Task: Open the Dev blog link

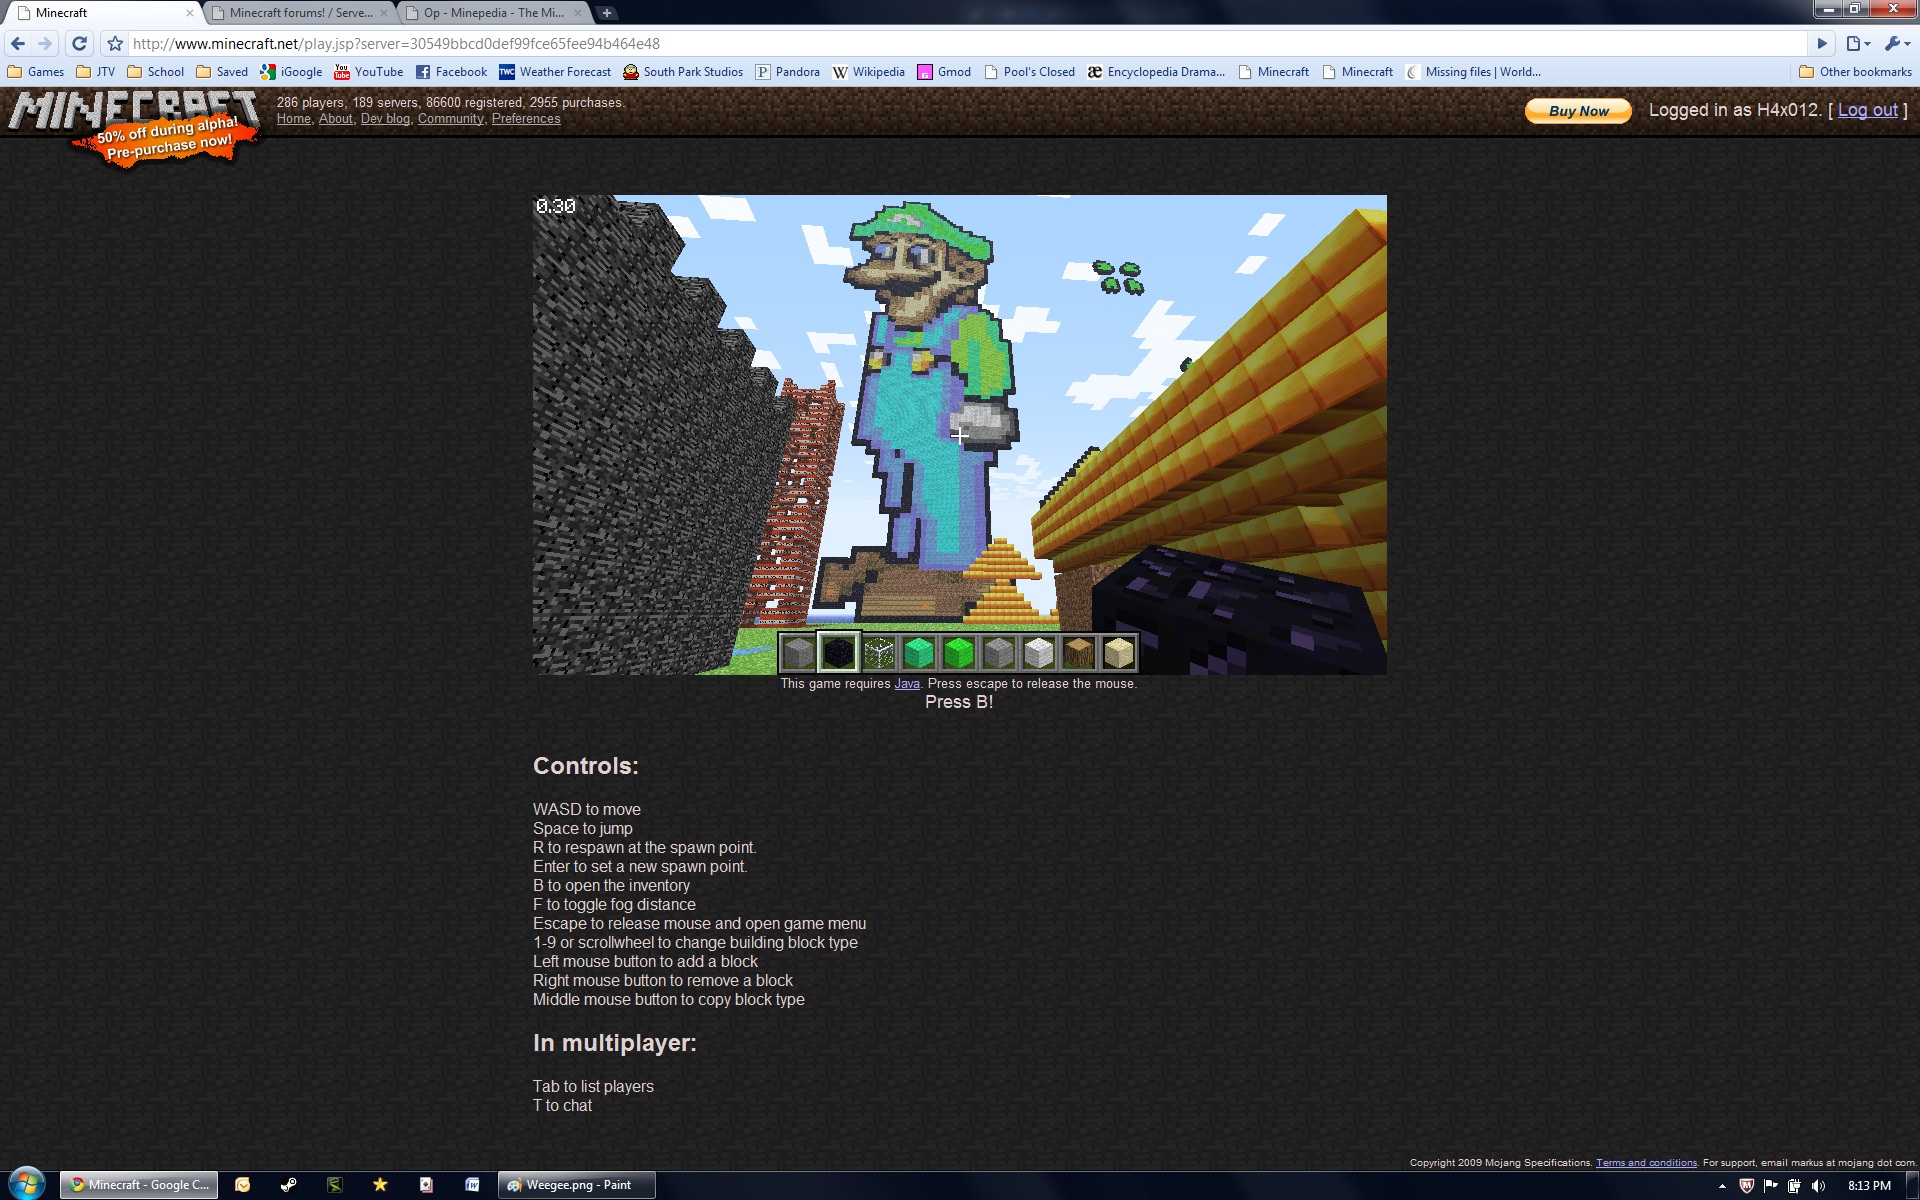Action: pos(385,119)
